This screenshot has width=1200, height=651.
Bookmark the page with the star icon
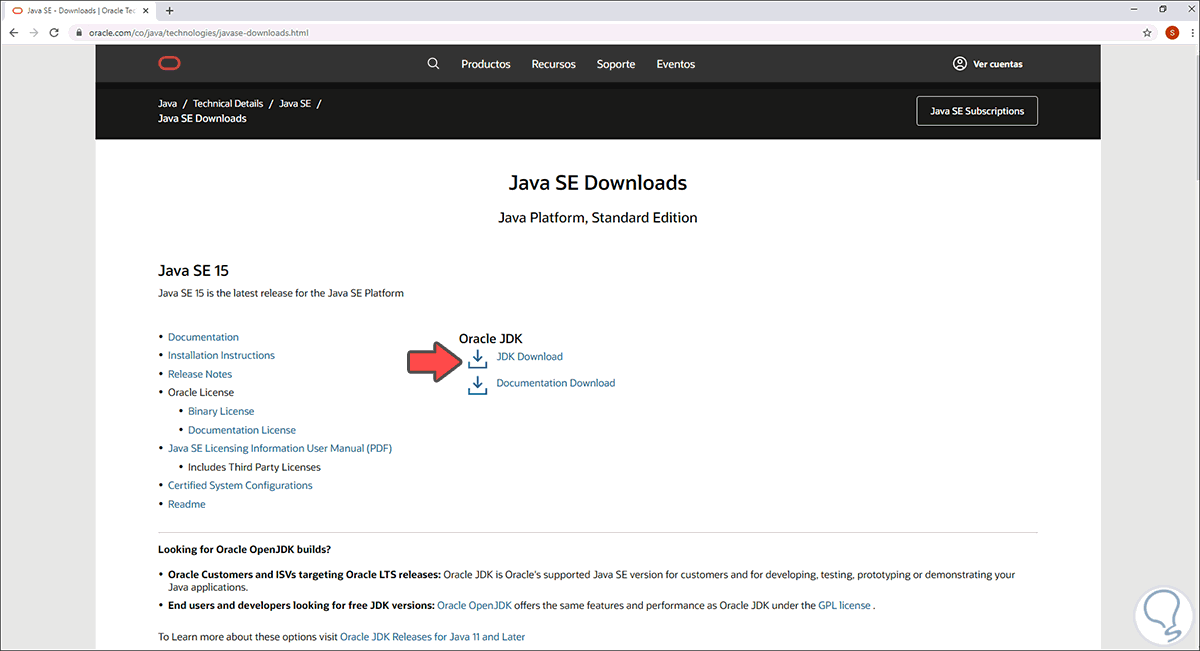[1147, 32]
